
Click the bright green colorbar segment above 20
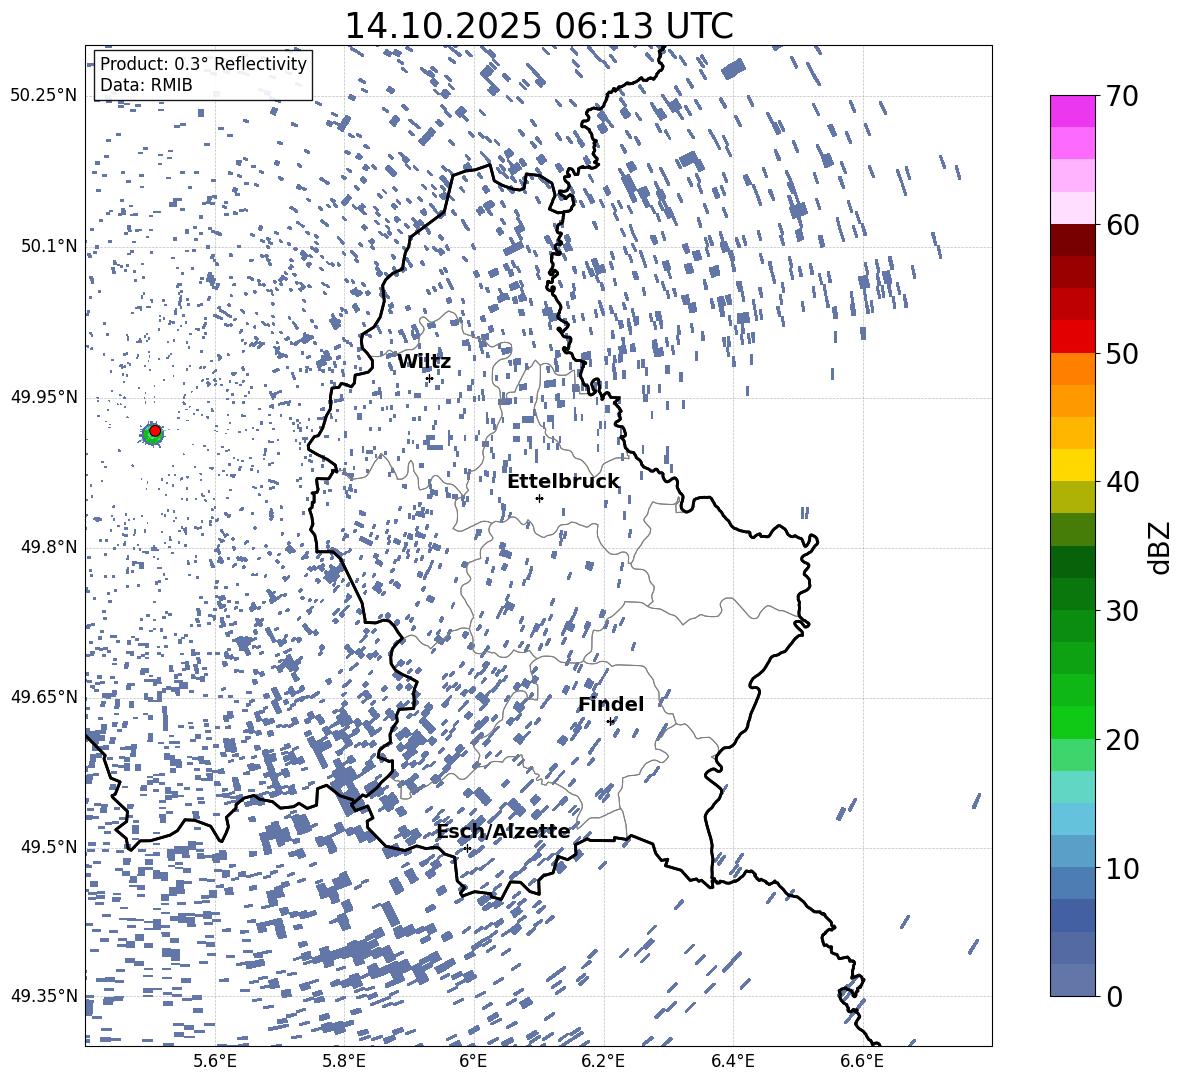coord(1072,722)
